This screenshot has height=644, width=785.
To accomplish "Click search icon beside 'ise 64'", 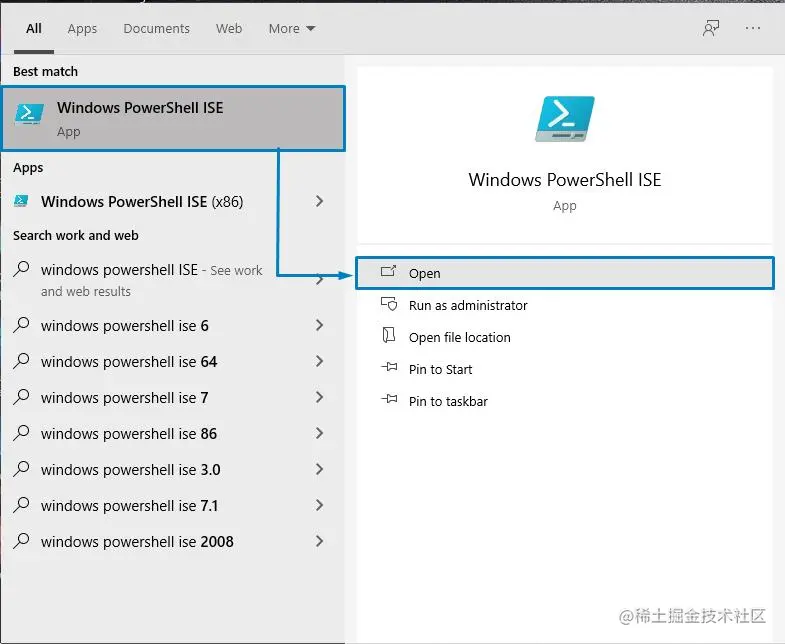I will 22,361.
